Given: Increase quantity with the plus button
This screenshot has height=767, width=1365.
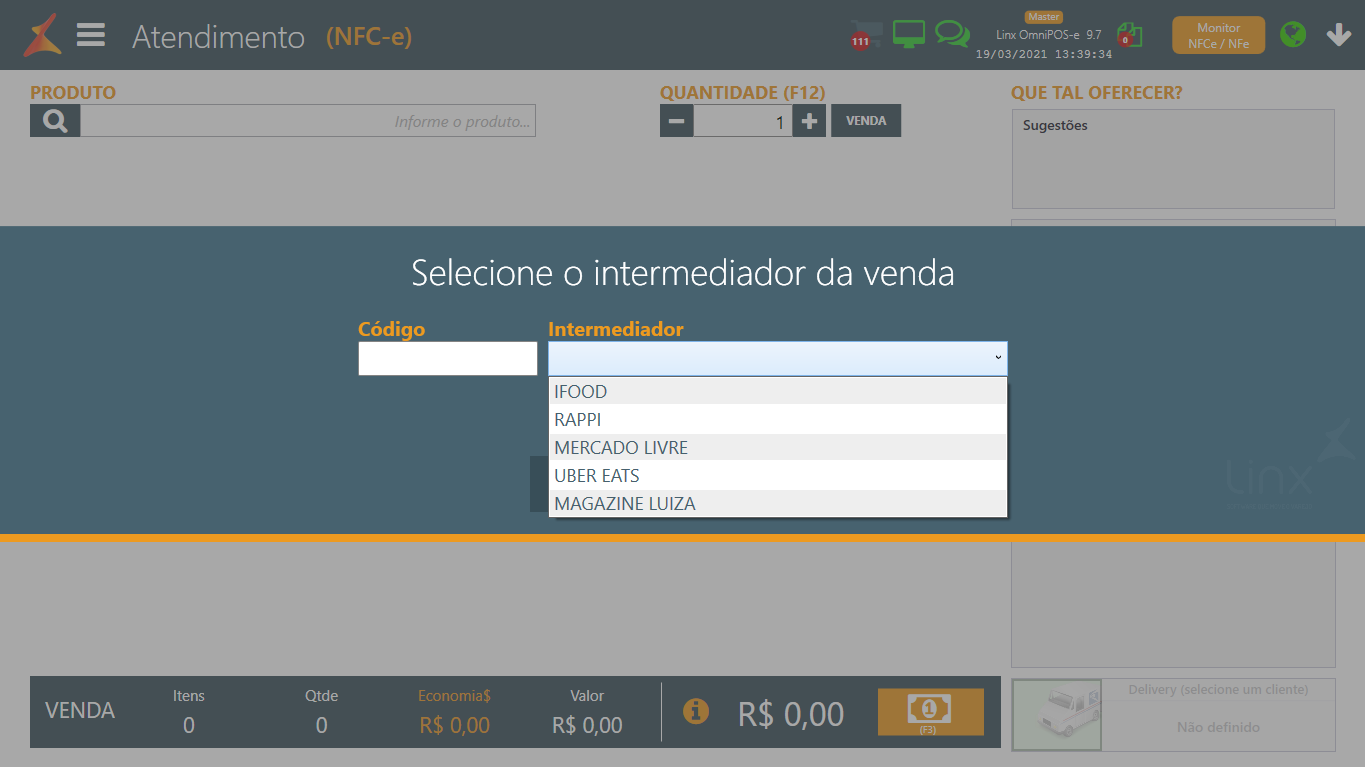Looking at the screenshot, I should 809,121.
